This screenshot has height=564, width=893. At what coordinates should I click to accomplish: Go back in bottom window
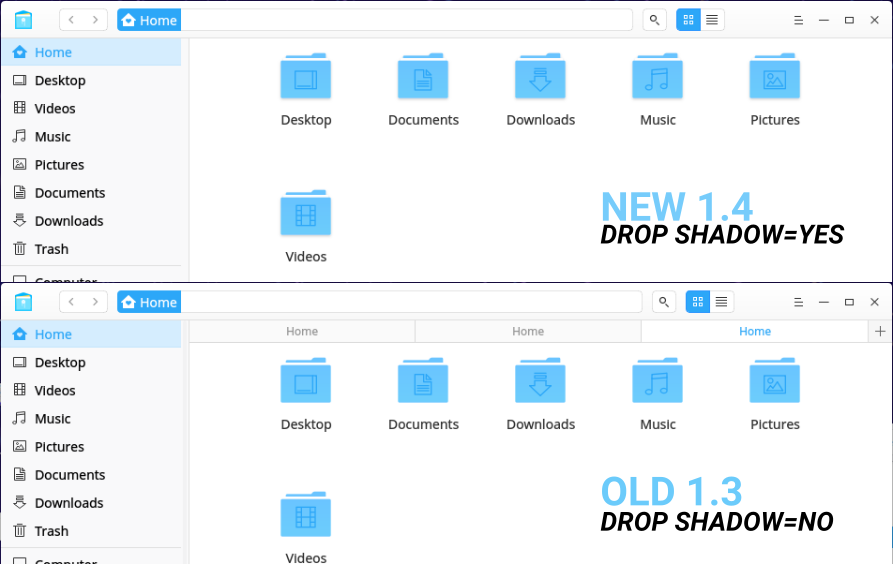tap(71, 302)
